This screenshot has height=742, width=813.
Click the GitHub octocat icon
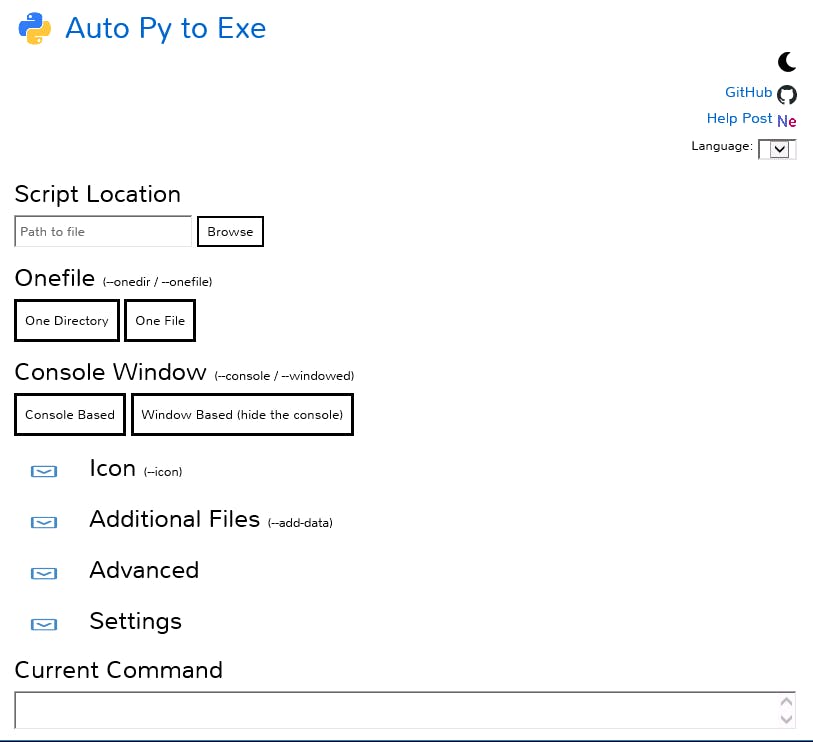pos(787,94)
